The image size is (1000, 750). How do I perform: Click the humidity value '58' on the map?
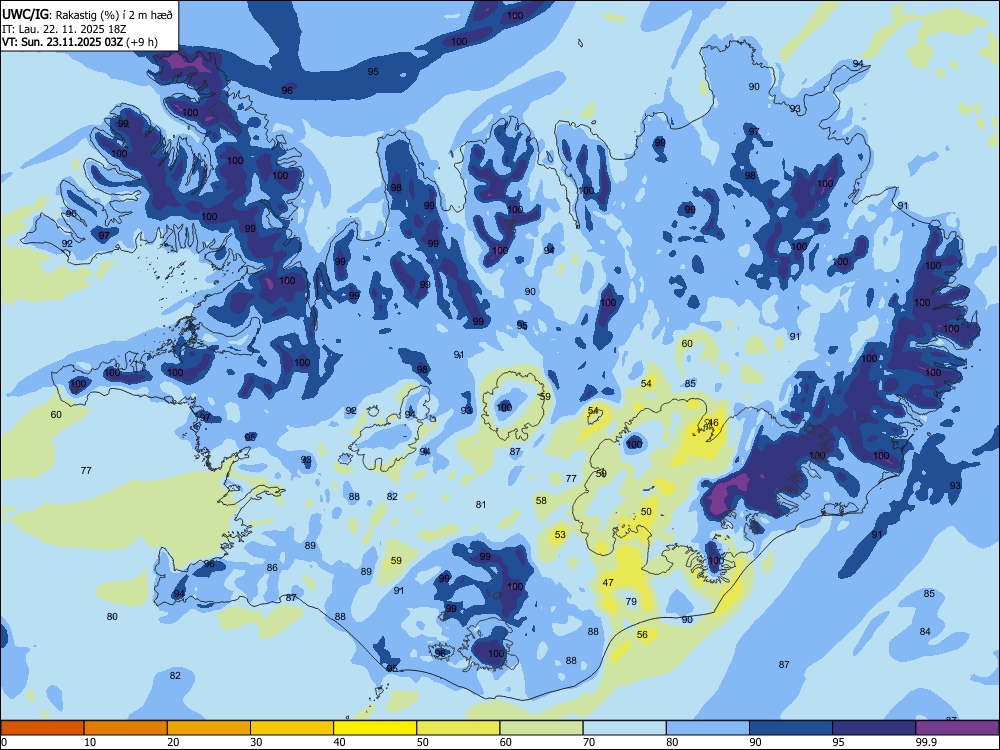[541, 501]
